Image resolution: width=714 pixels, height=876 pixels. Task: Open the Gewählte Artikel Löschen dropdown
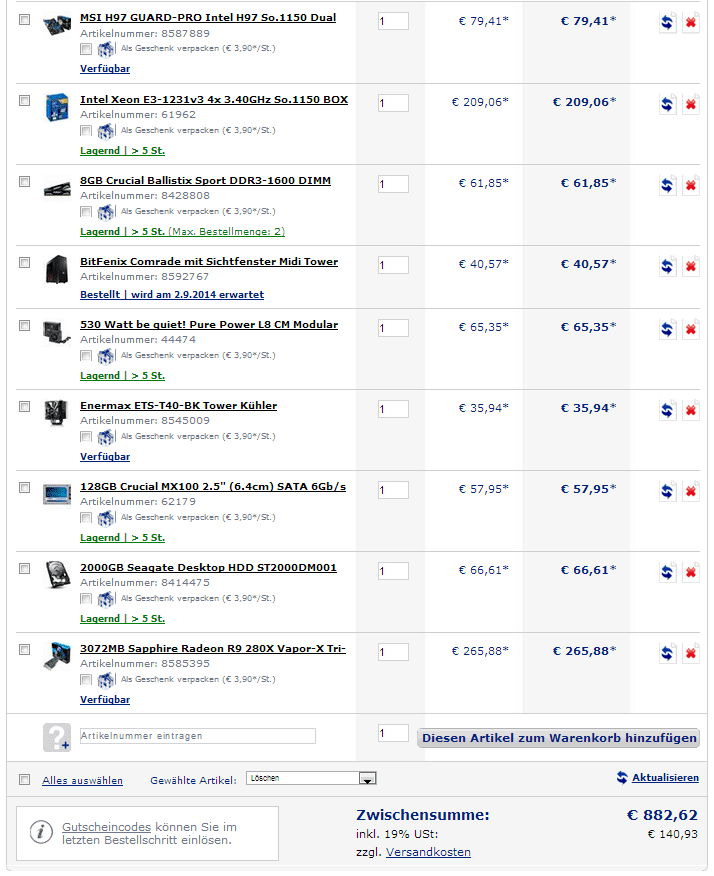[x=311, y=778]
